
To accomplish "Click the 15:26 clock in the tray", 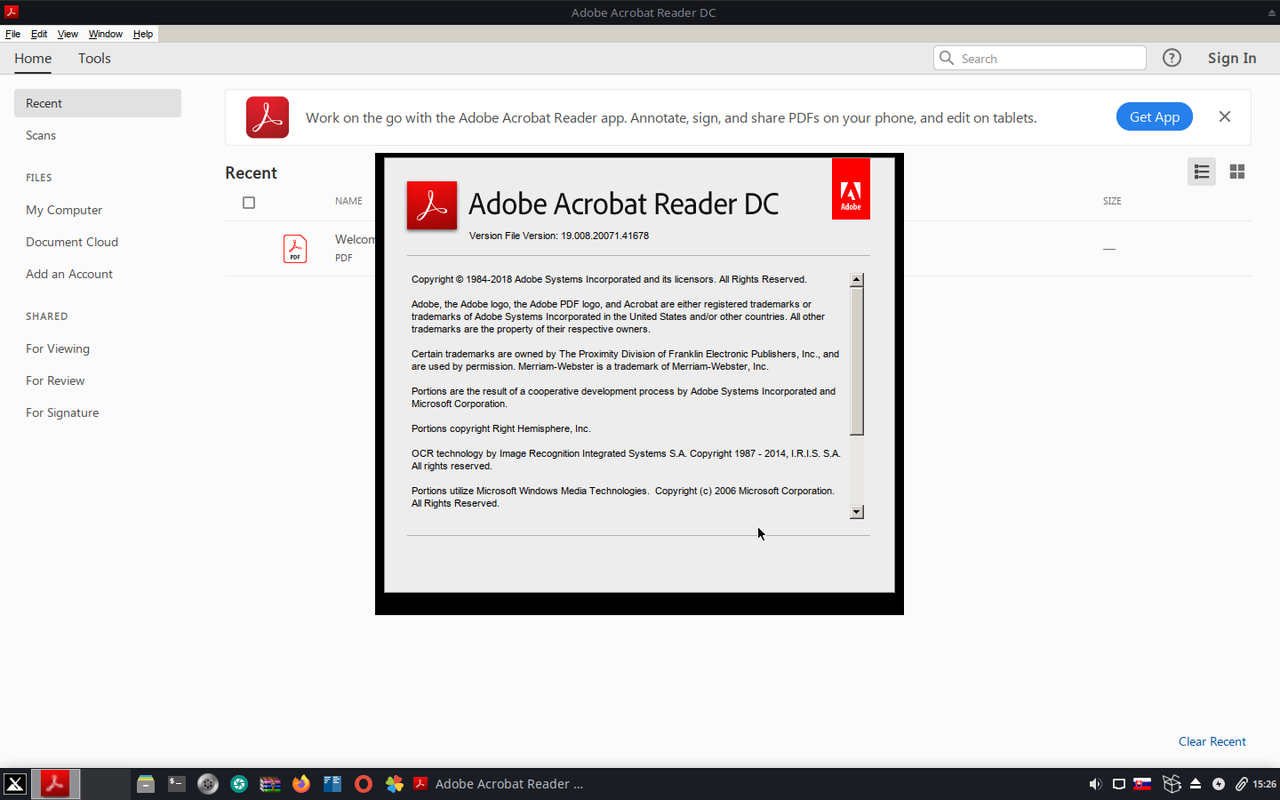I will (1266, 784).
